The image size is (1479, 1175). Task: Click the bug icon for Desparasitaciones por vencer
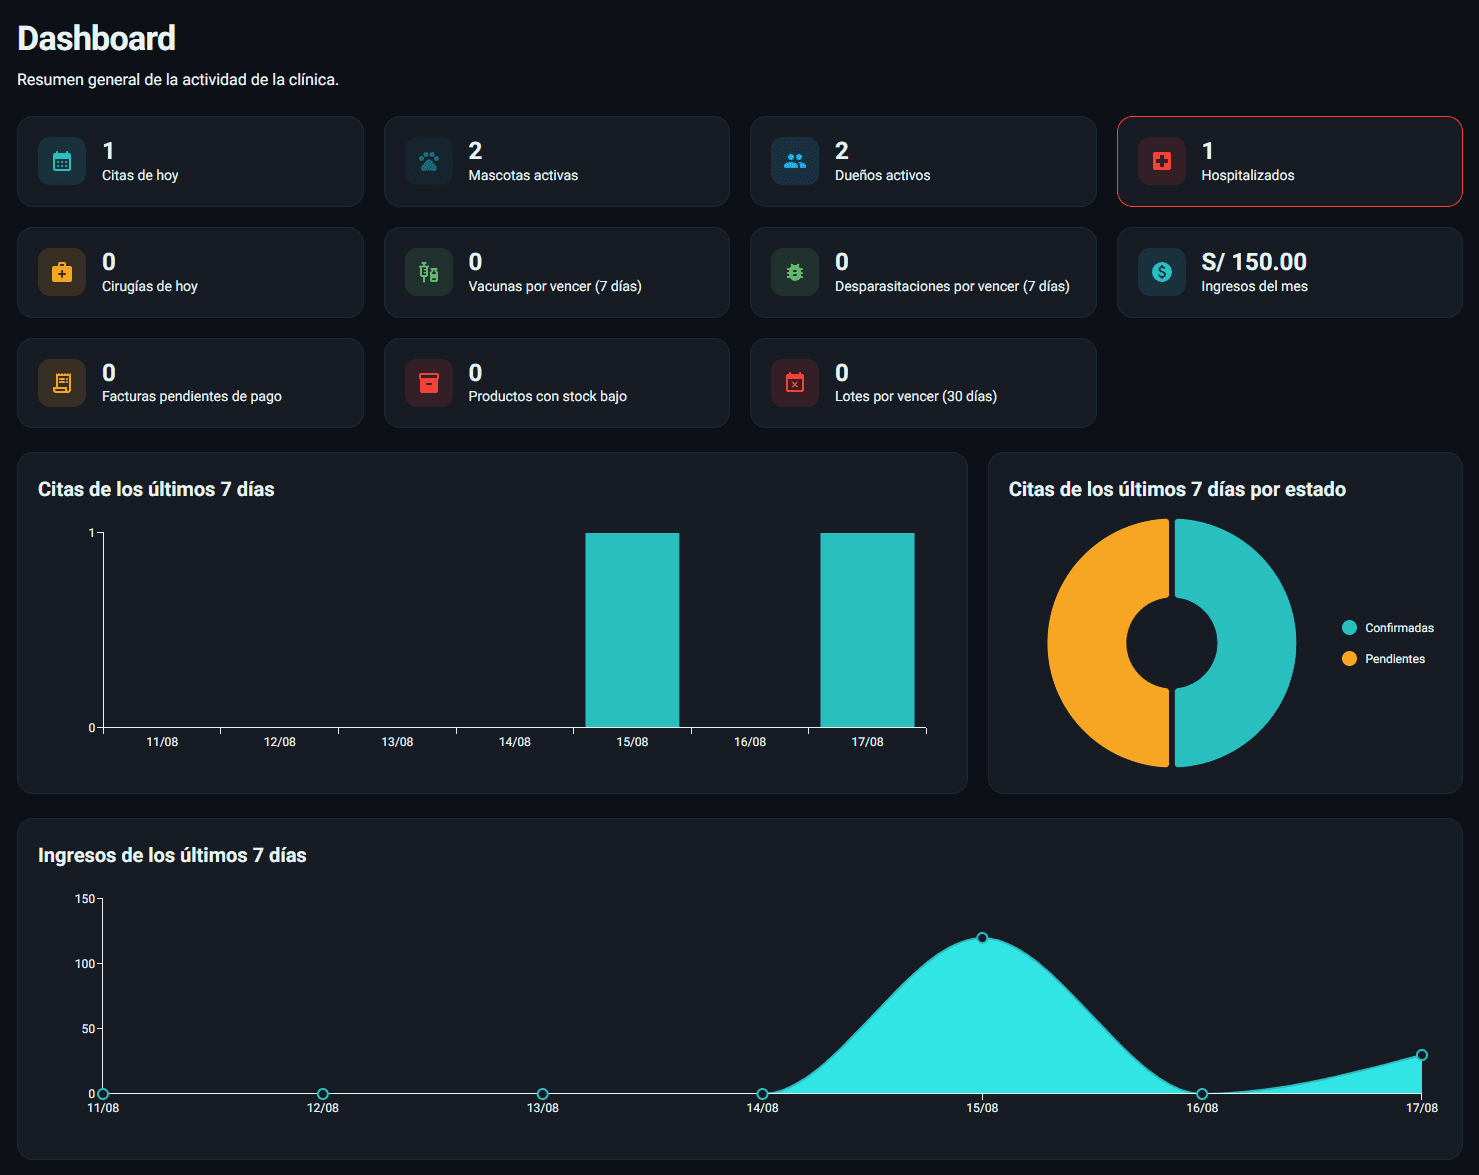pos(795,273)
